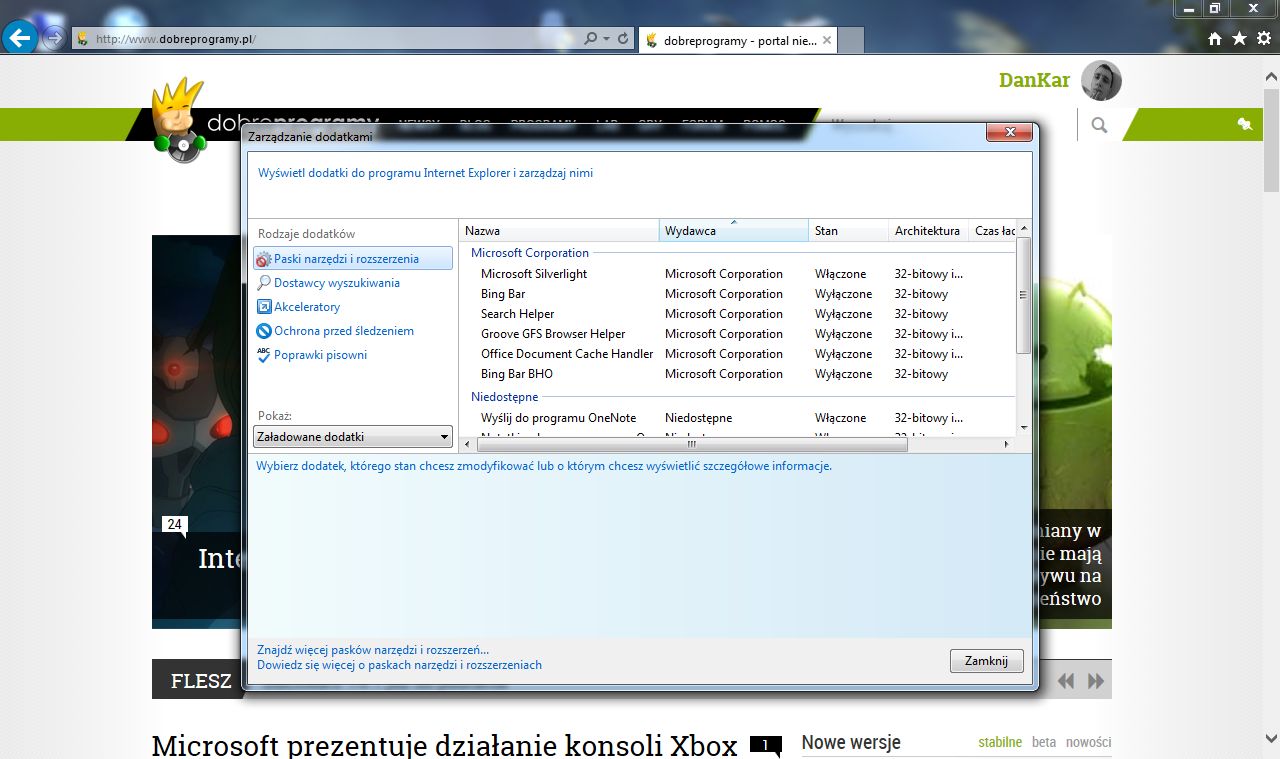The image size is (1280, 759).
Task: Switch to nowości versions tab
Action: point(1088,743)
